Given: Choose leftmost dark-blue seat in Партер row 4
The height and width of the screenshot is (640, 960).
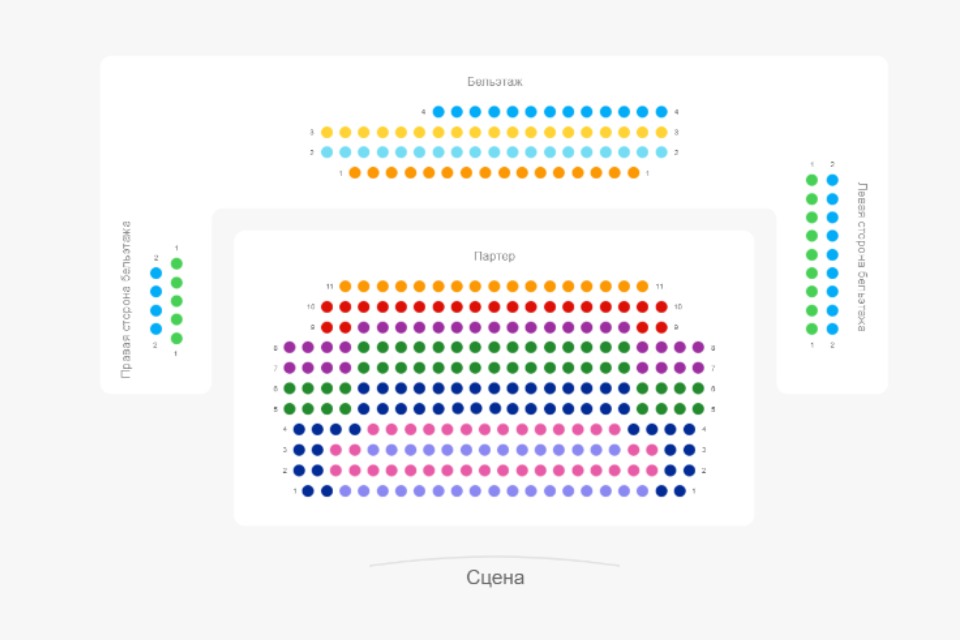Looking at the screenshot, I should (299, 429).
